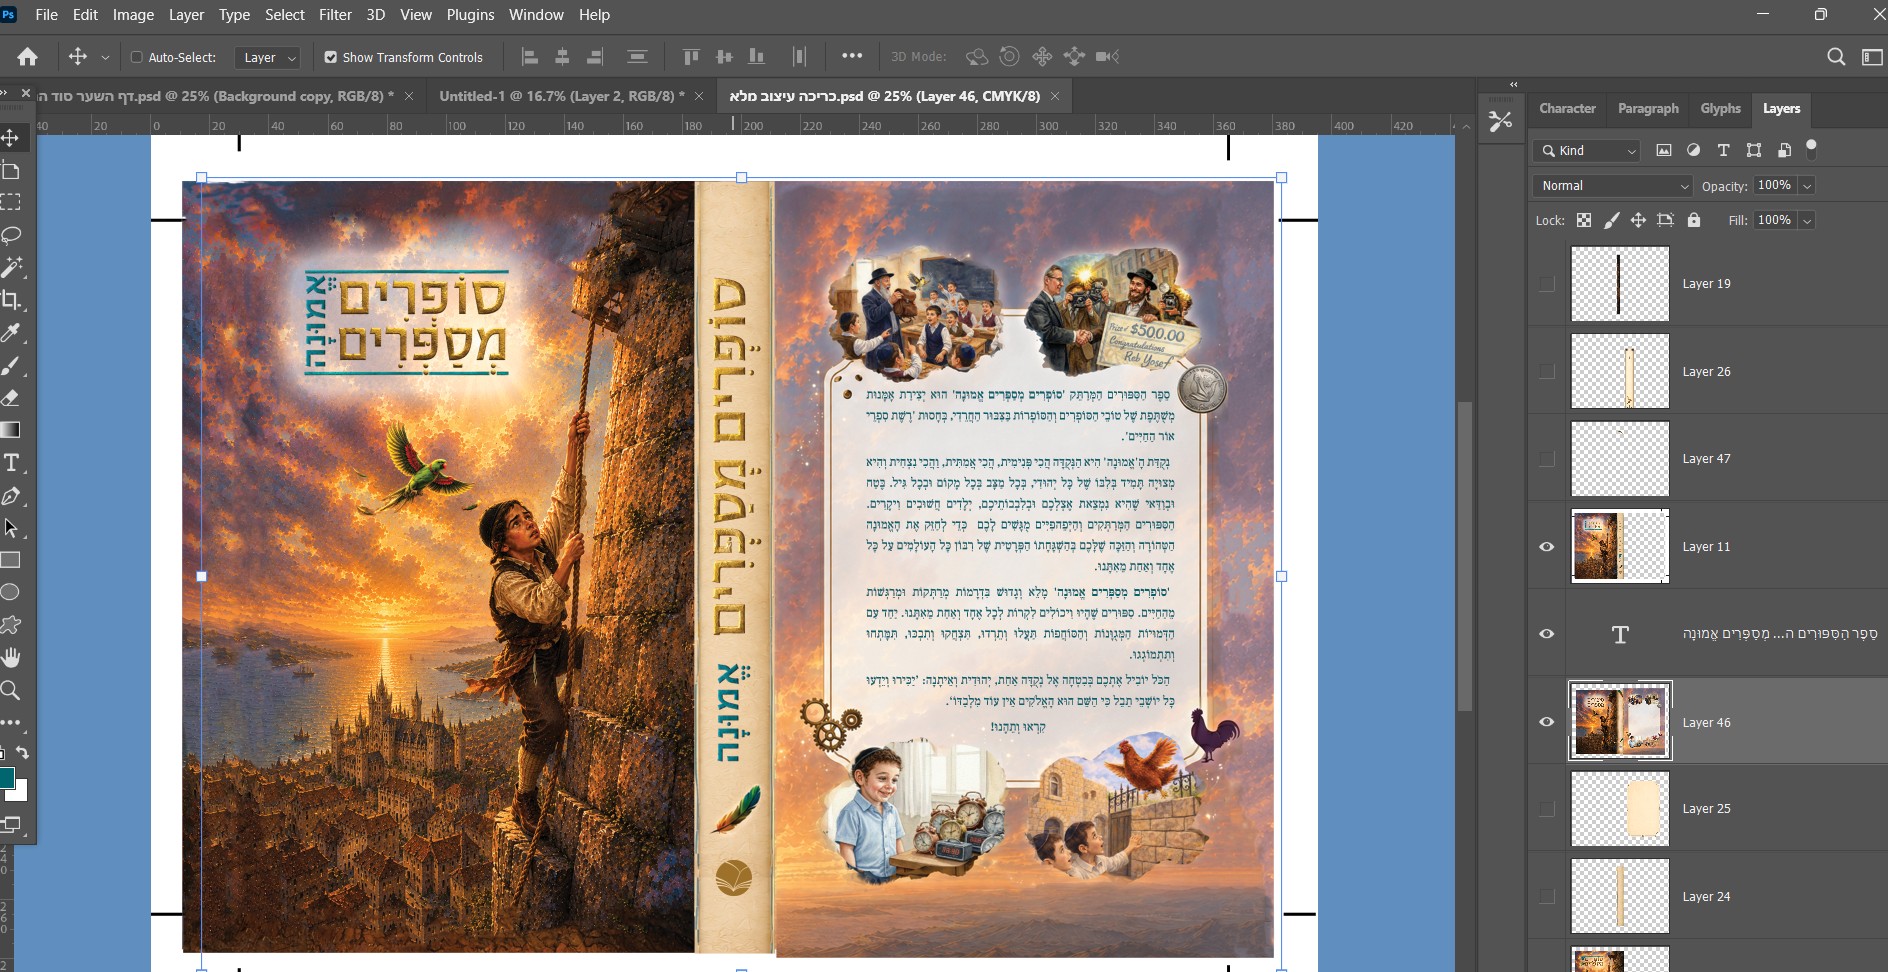Select the Magic Wand tool
Viewport: 1888px width, 972px height.
(x=10, y=267)
